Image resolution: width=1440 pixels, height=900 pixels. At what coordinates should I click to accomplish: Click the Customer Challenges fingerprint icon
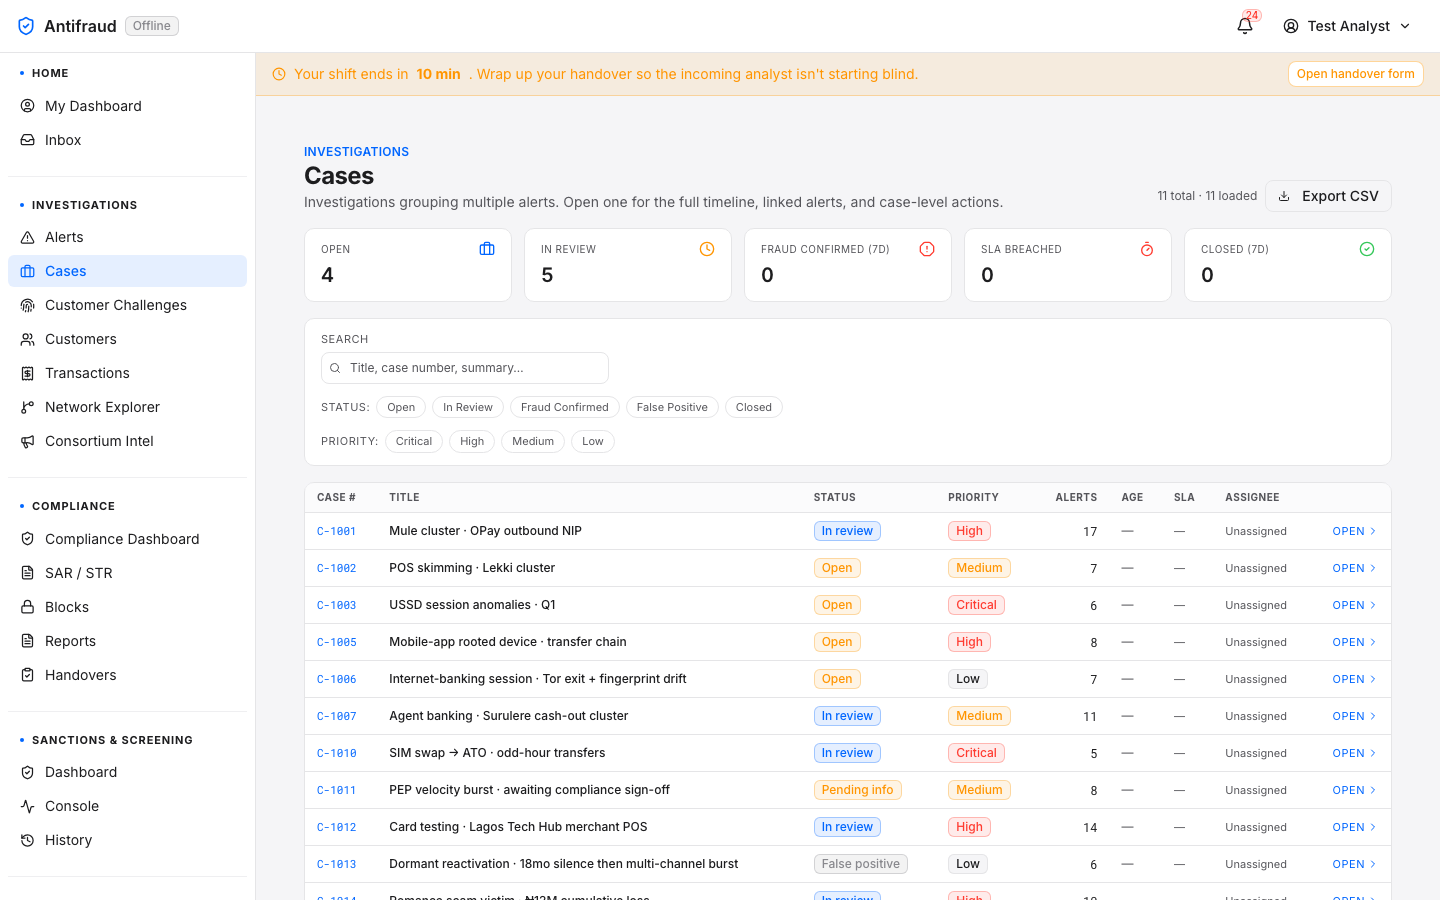pos(28,305)
